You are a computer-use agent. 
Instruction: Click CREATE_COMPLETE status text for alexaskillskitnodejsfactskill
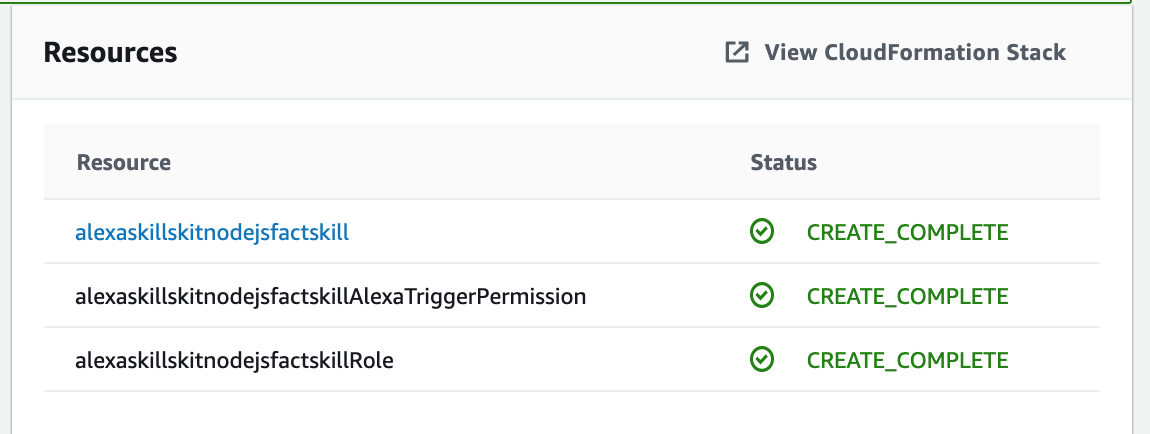pos(907,232)
